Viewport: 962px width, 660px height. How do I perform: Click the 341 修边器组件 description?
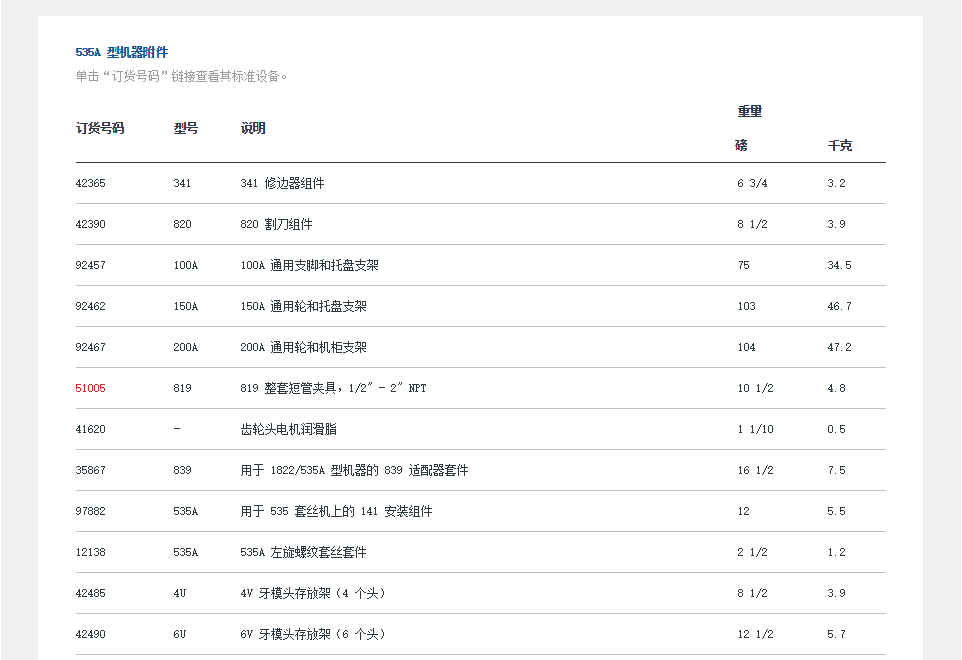coord(282,184)
